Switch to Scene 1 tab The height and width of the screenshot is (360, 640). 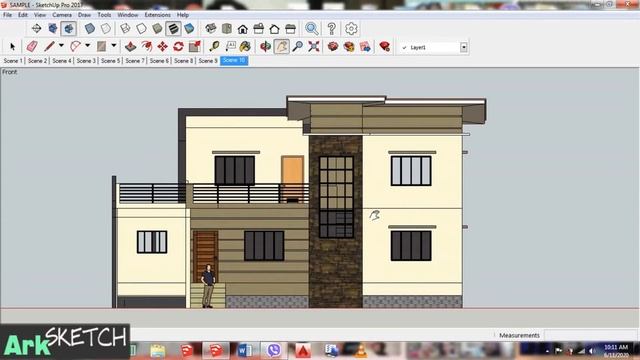pyautogui.click(x=13, y=61)
